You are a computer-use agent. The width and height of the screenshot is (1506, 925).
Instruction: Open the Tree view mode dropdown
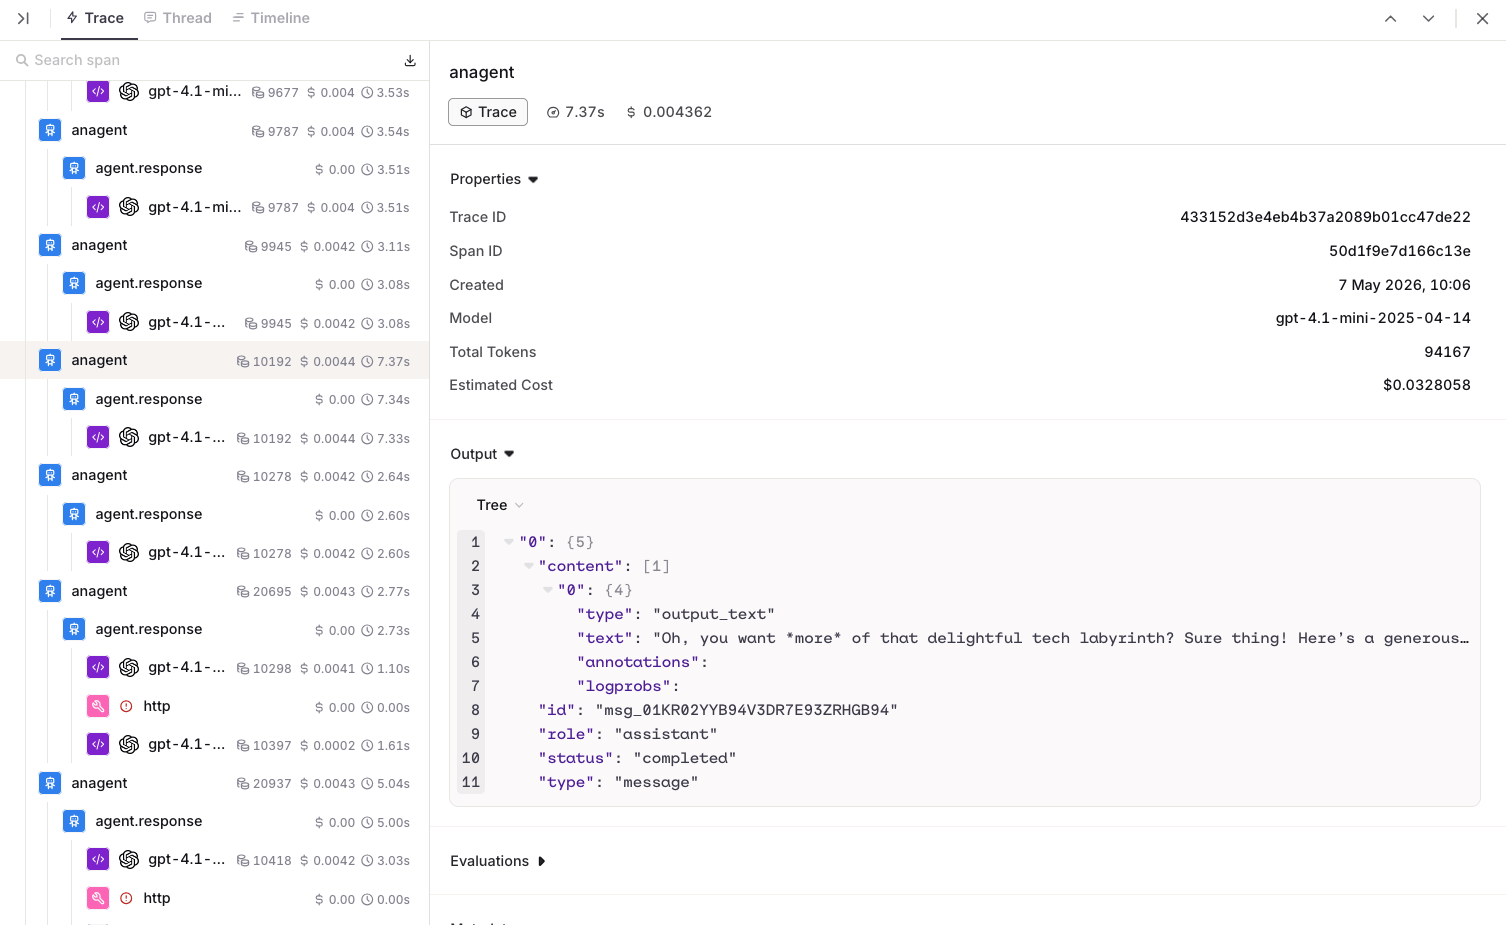[x=500, y=505]
